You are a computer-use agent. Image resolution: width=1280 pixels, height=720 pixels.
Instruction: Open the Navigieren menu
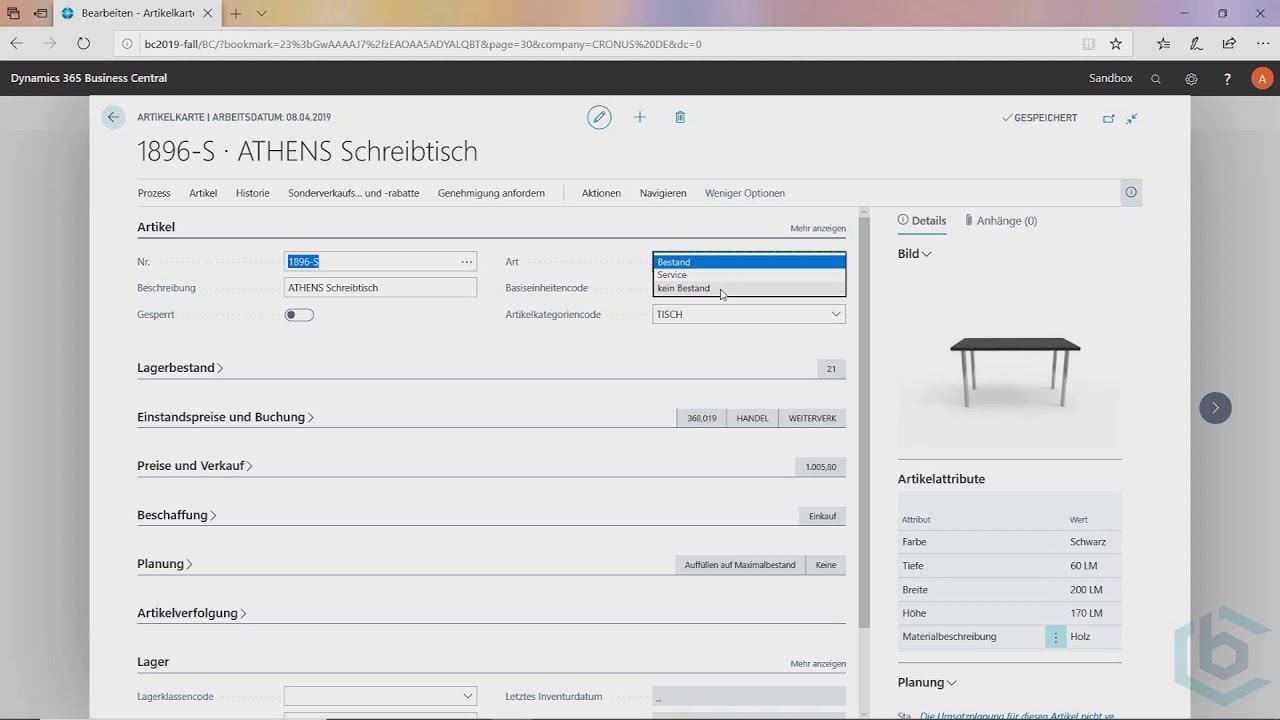tap(663, 193)
